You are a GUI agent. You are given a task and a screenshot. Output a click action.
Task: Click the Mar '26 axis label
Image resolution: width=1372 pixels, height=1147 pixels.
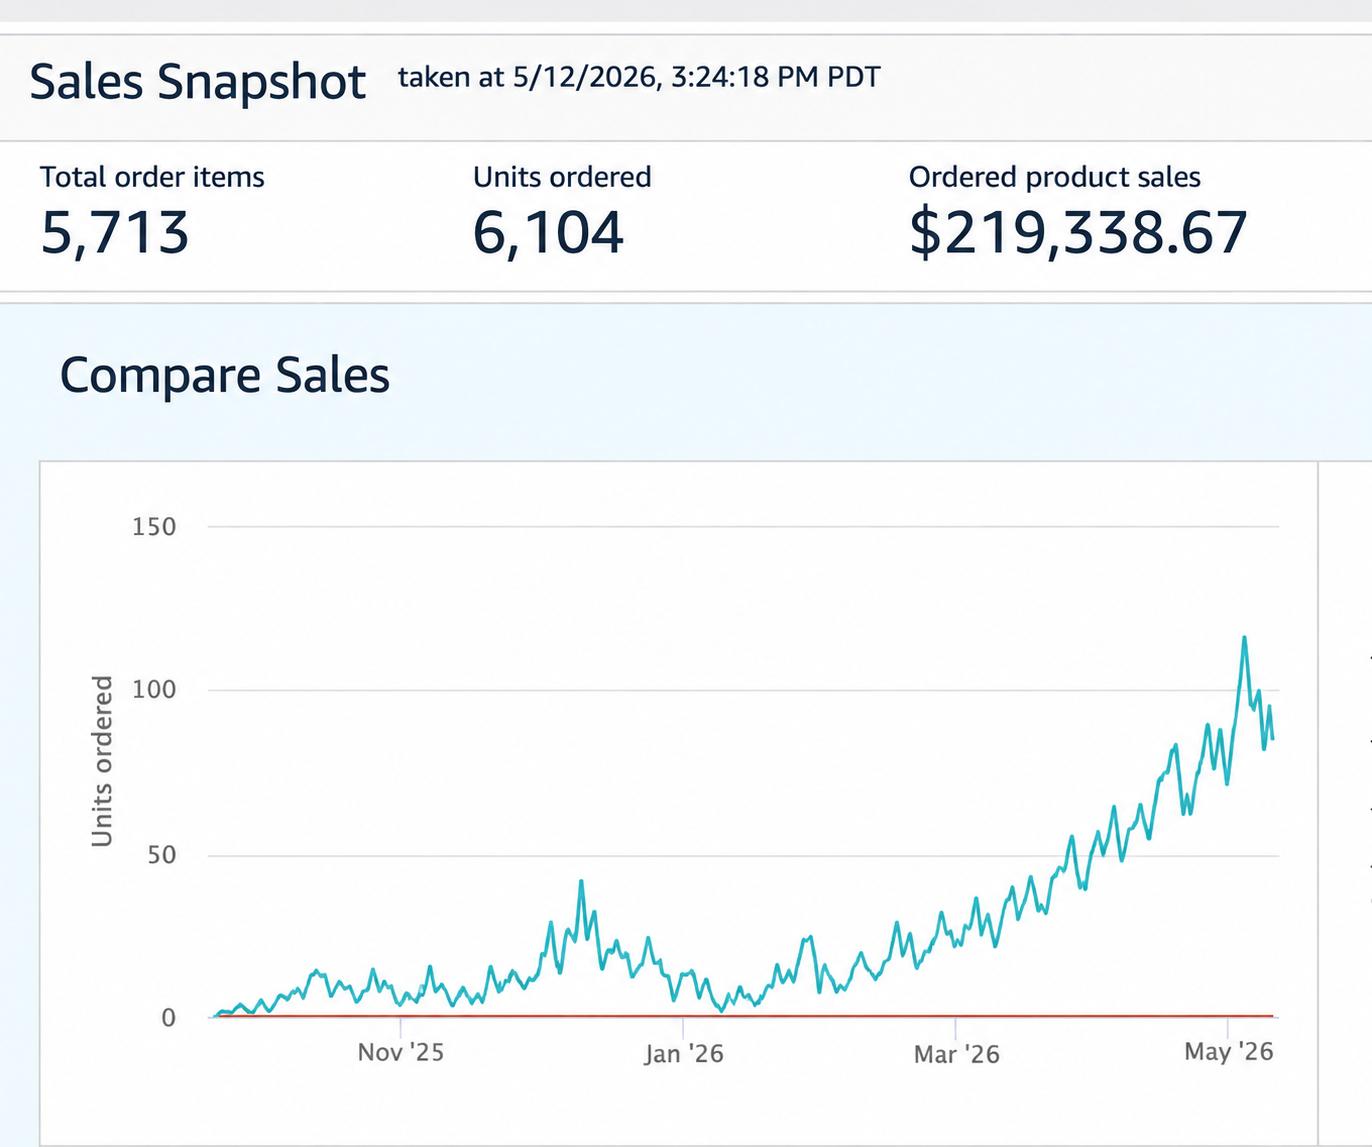point(957,1053)
